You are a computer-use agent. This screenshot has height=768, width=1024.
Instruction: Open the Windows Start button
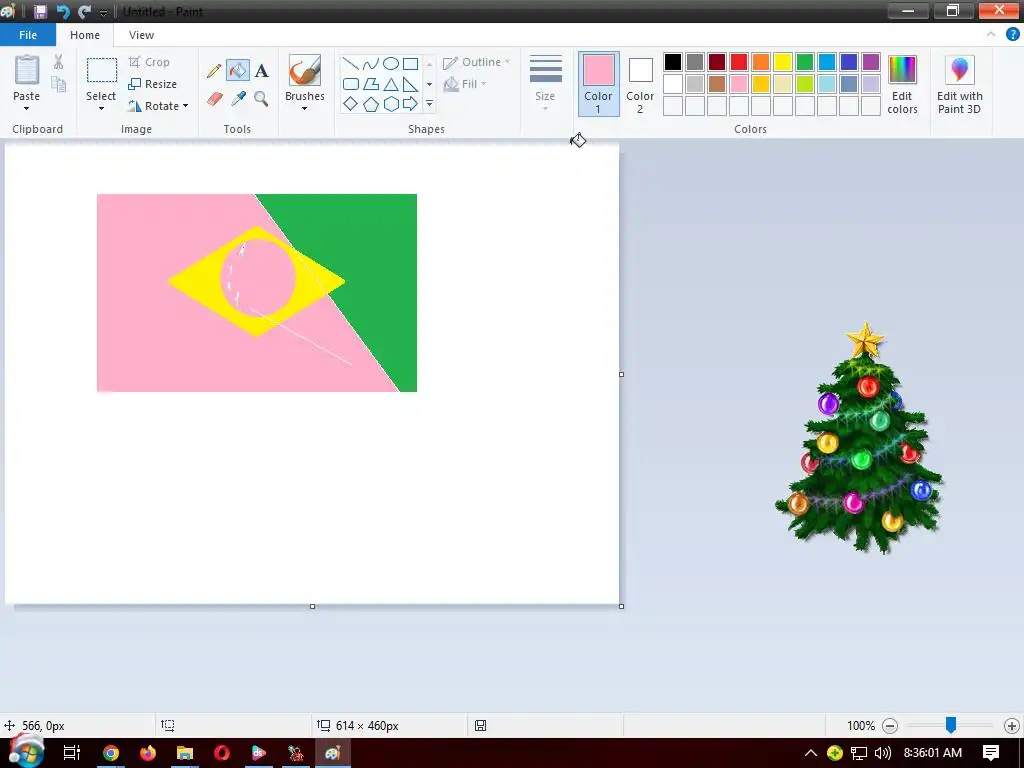click(26, 752)
